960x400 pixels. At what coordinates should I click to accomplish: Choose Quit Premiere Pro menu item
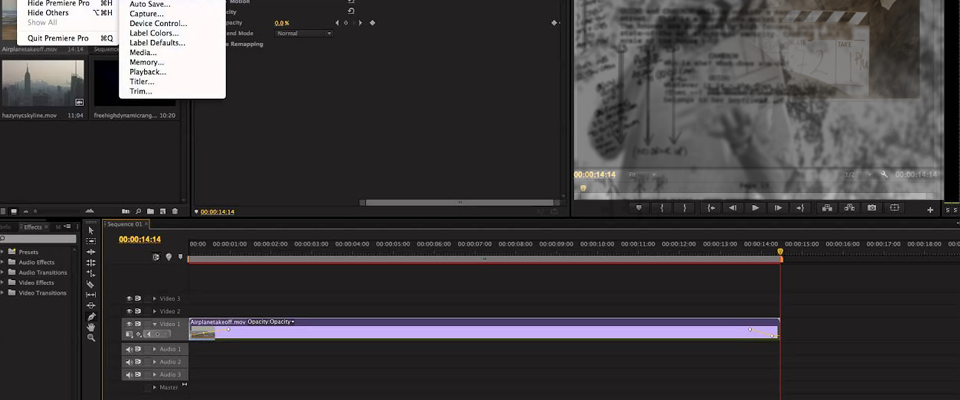(x=69, y=38)
